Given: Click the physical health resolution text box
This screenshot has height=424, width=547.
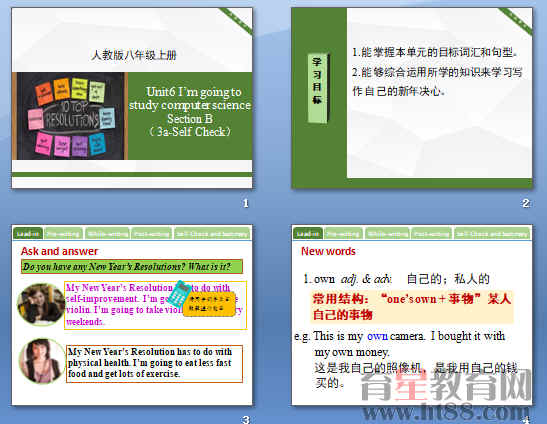Looking at the screenshot, I should click(154, 364).
